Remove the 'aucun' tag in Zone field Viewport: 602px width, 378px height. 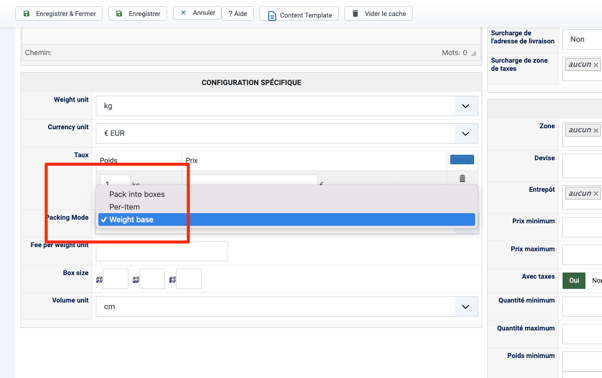click(x=596, y=130)
